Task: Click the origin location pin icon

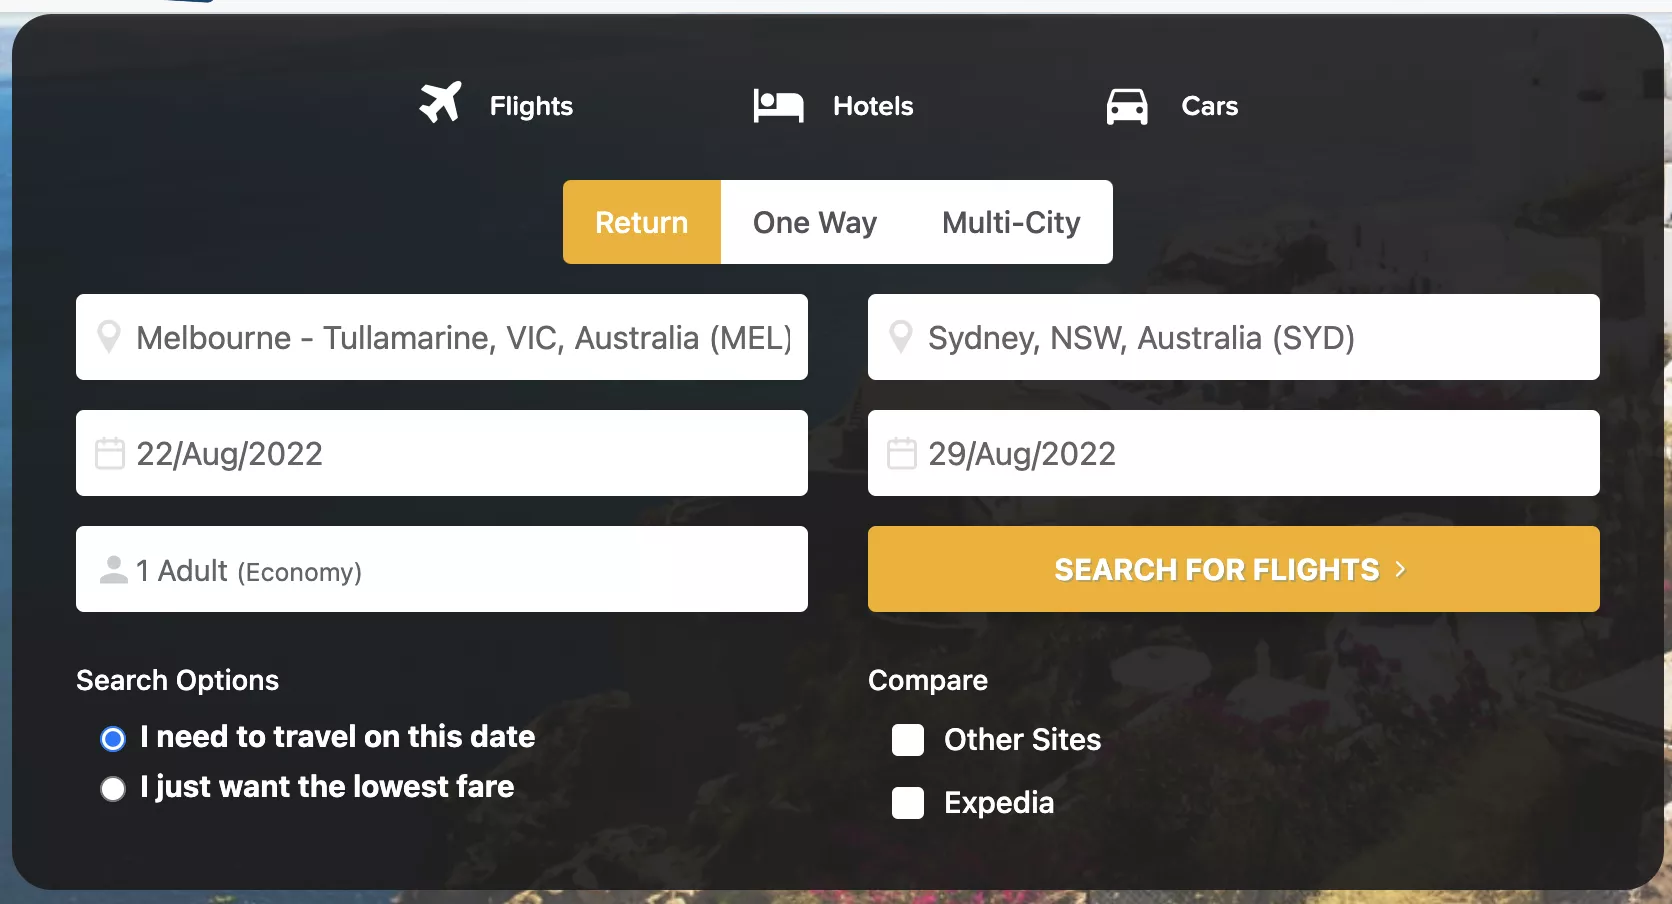Action: [x=109, y=337]
